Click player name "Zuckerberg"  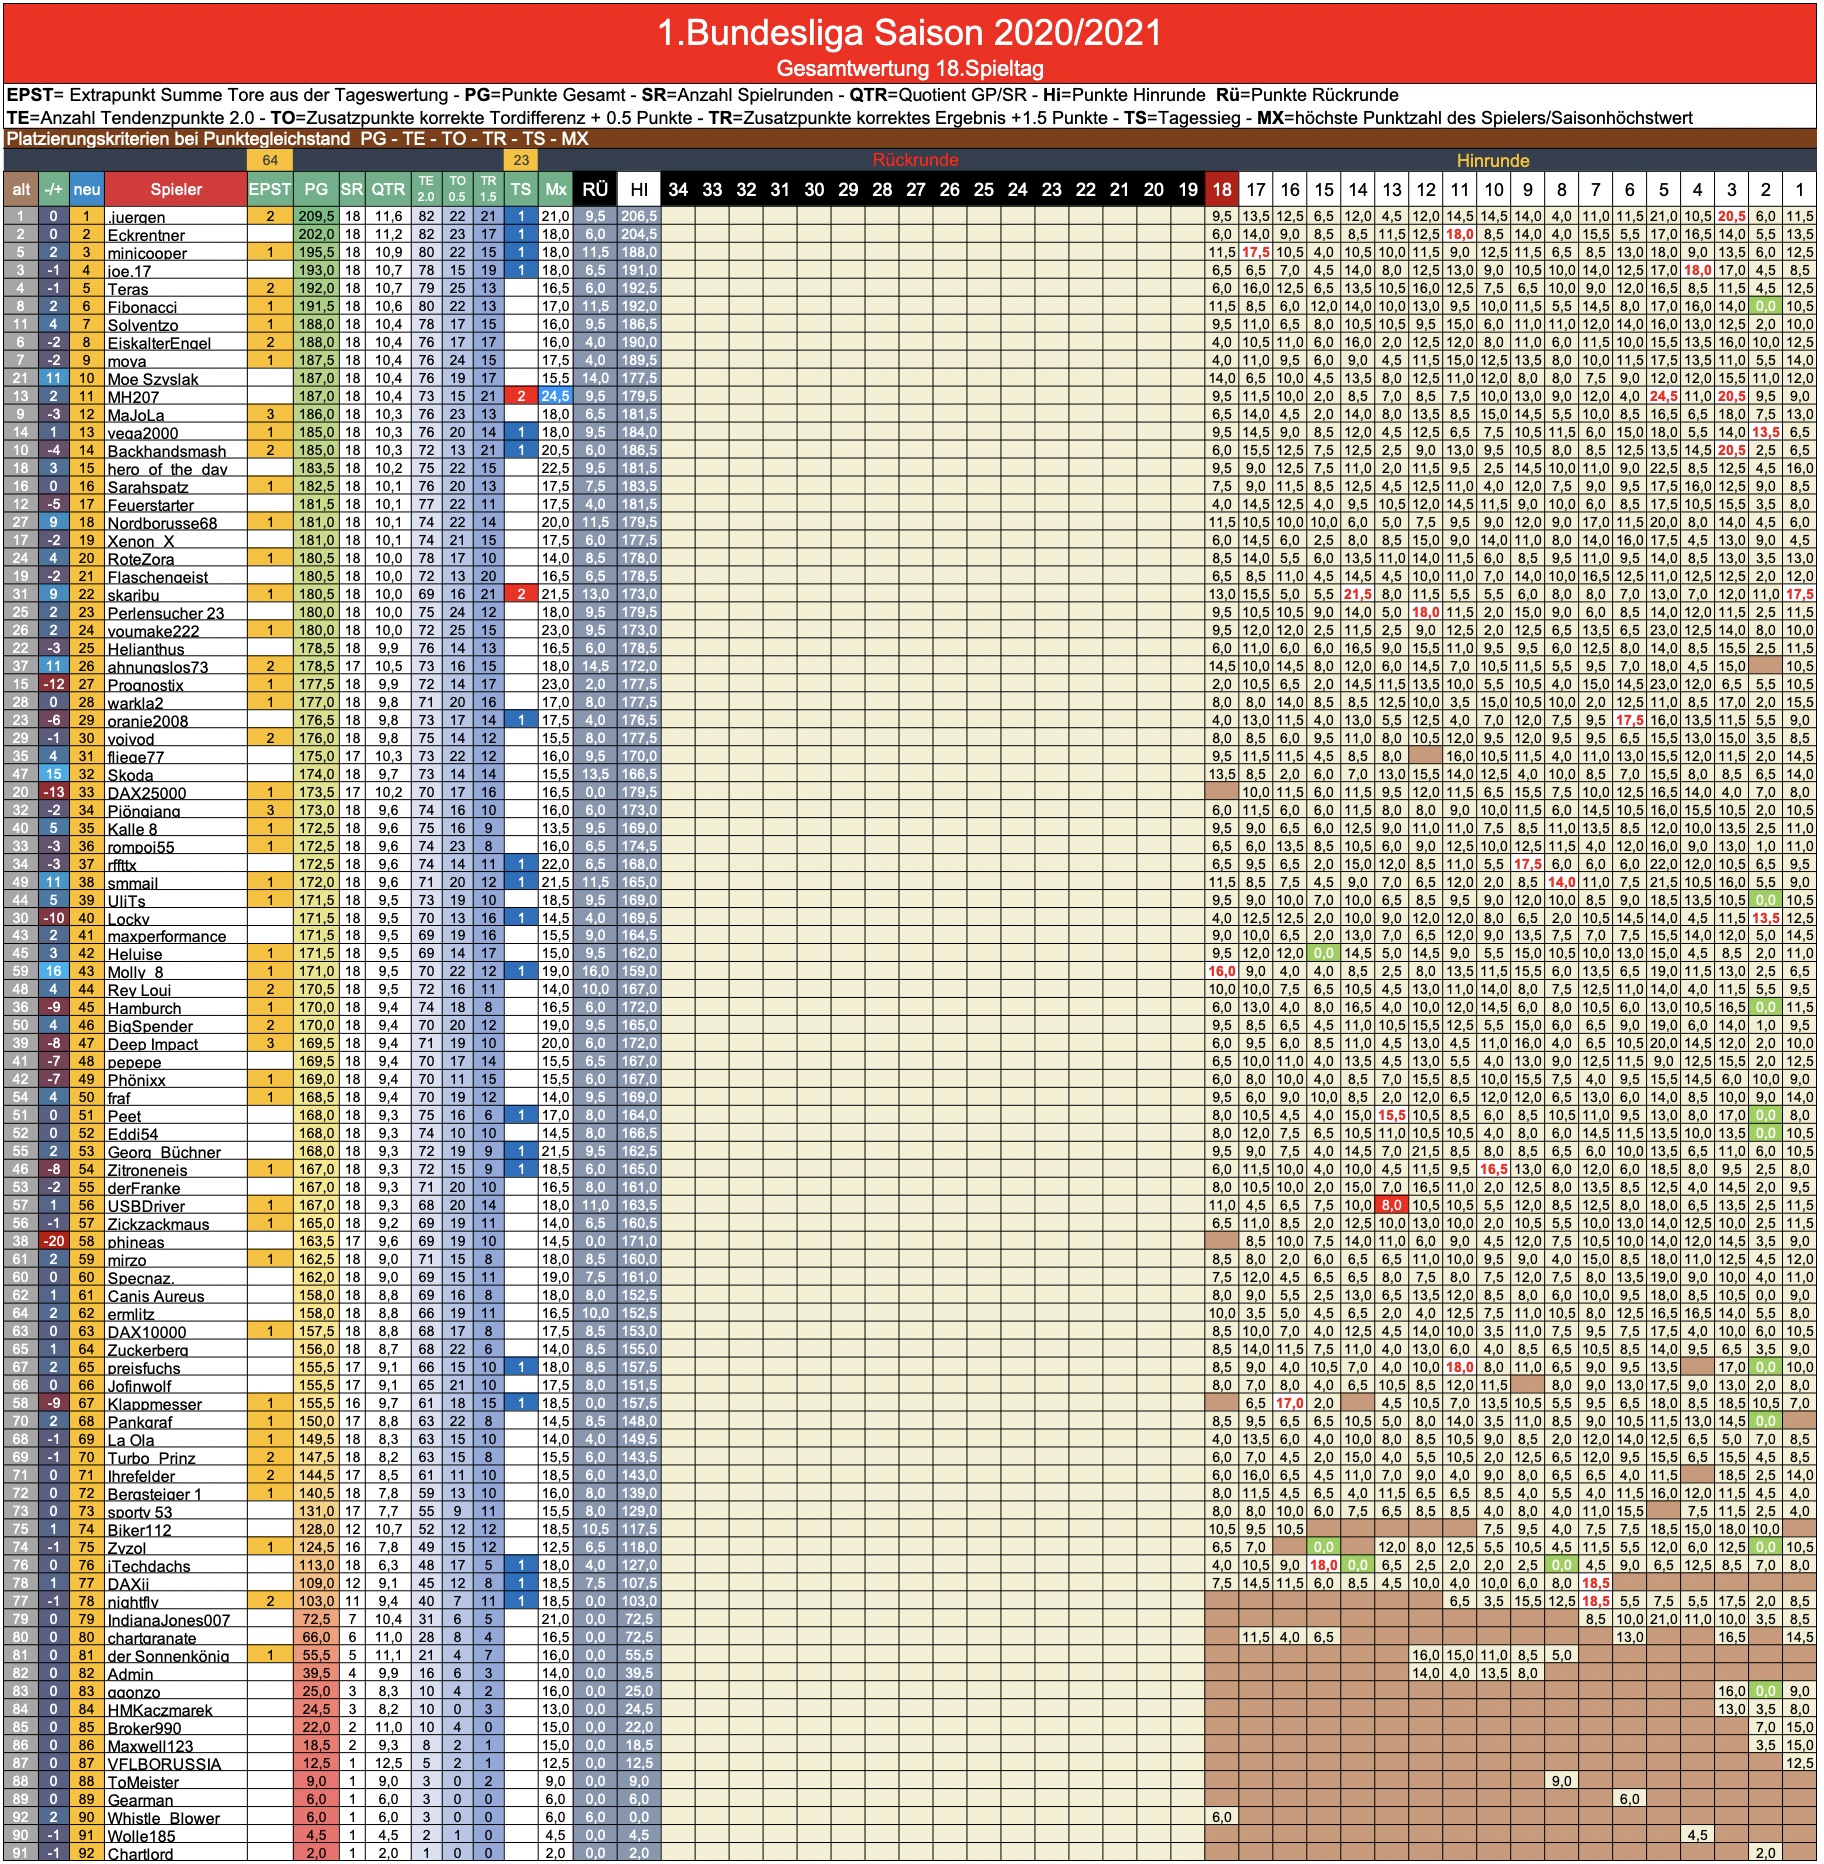148,1349
